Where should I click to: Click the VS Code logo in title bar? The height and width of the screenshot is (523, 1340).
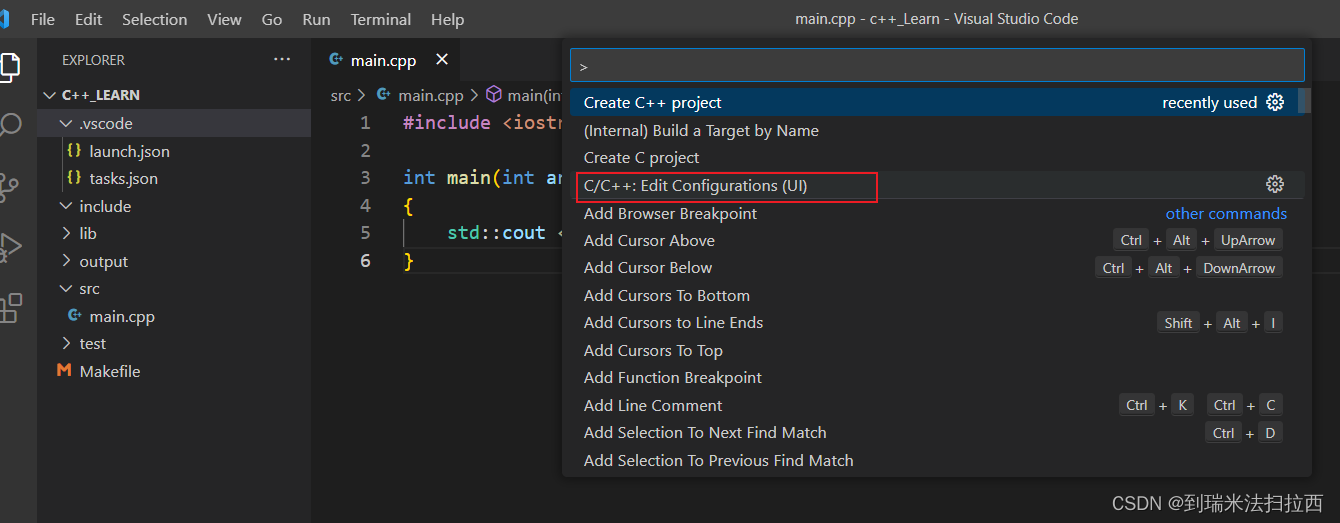point(5,19)
